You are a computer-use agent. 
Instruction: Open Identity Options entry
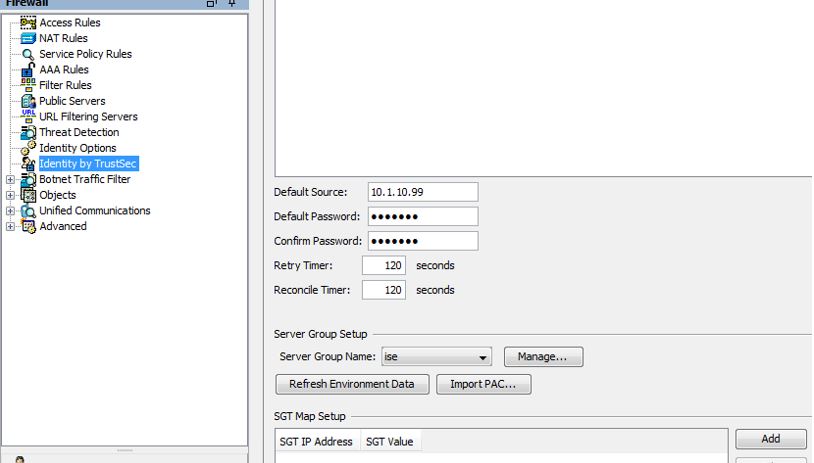pos(78,148)
